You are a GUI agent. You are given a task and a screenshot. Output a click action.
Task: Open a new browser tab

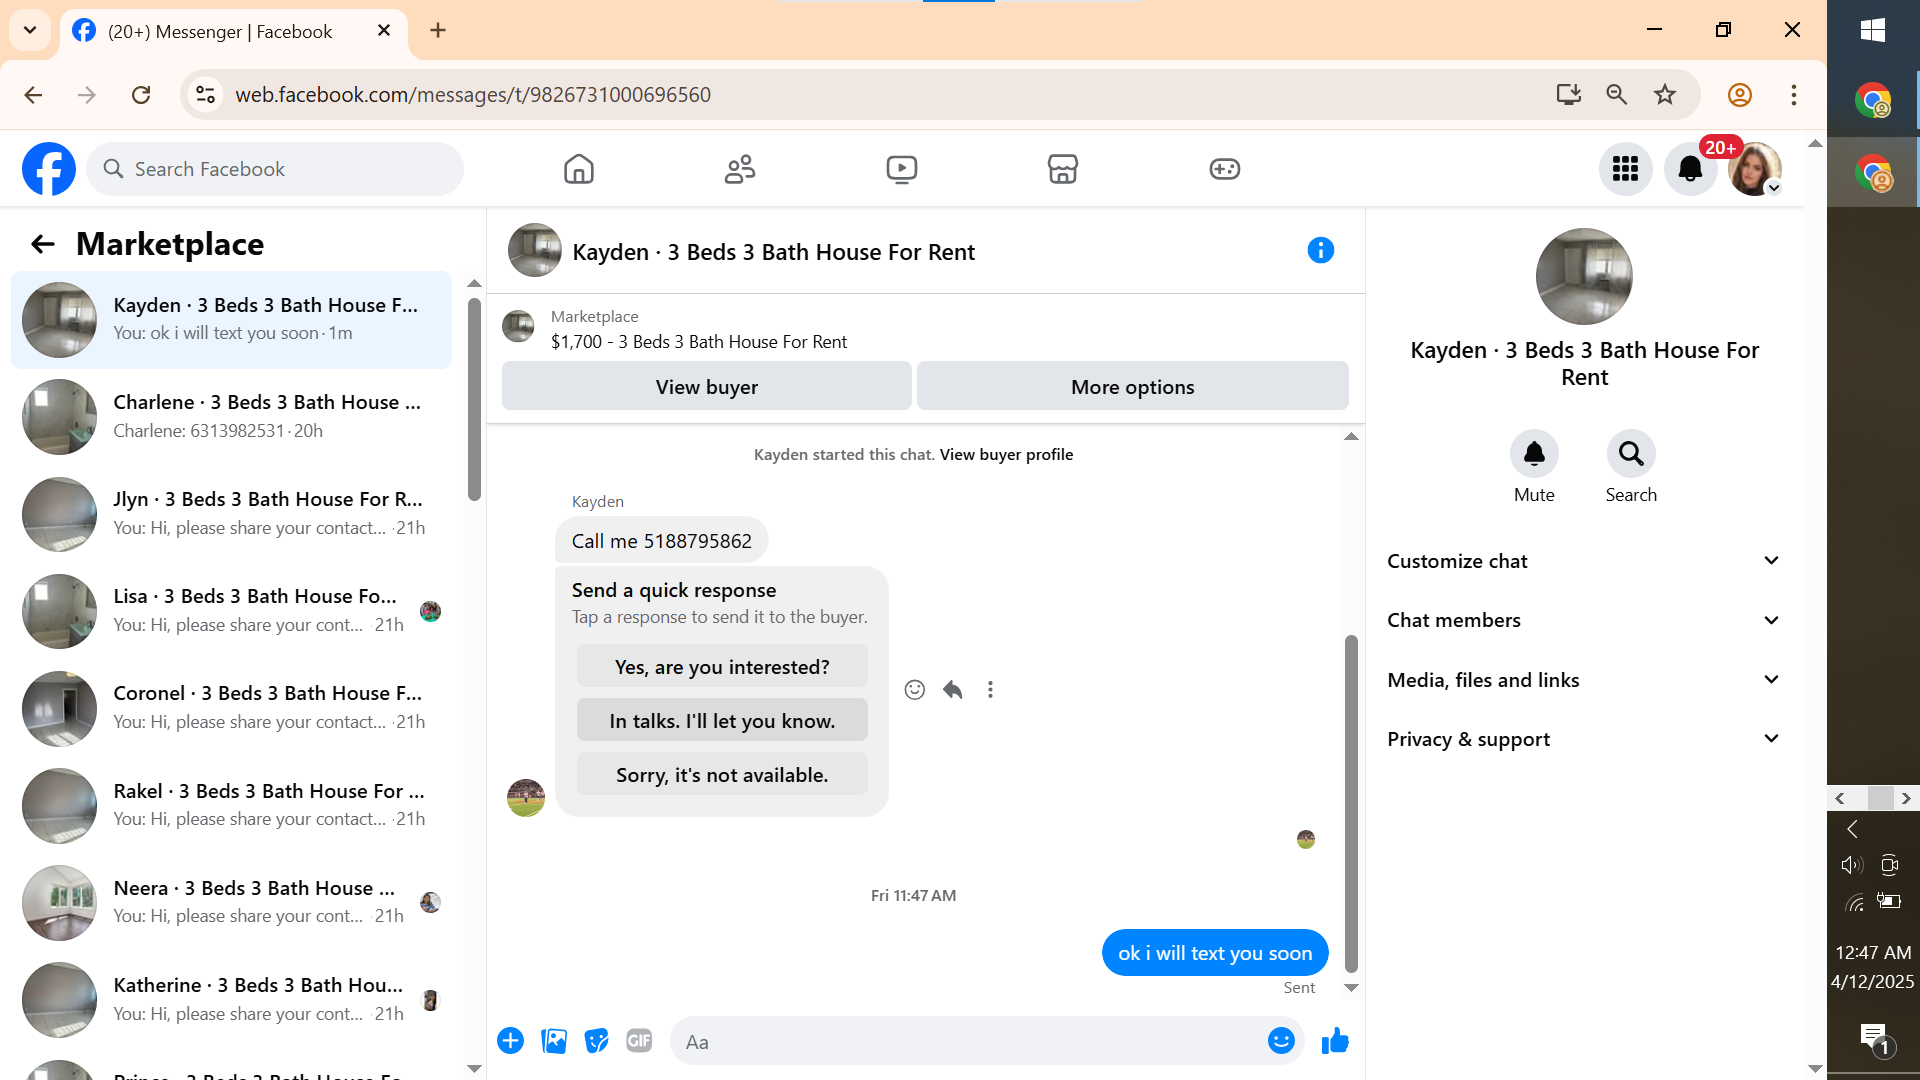(x=438, y=31)
